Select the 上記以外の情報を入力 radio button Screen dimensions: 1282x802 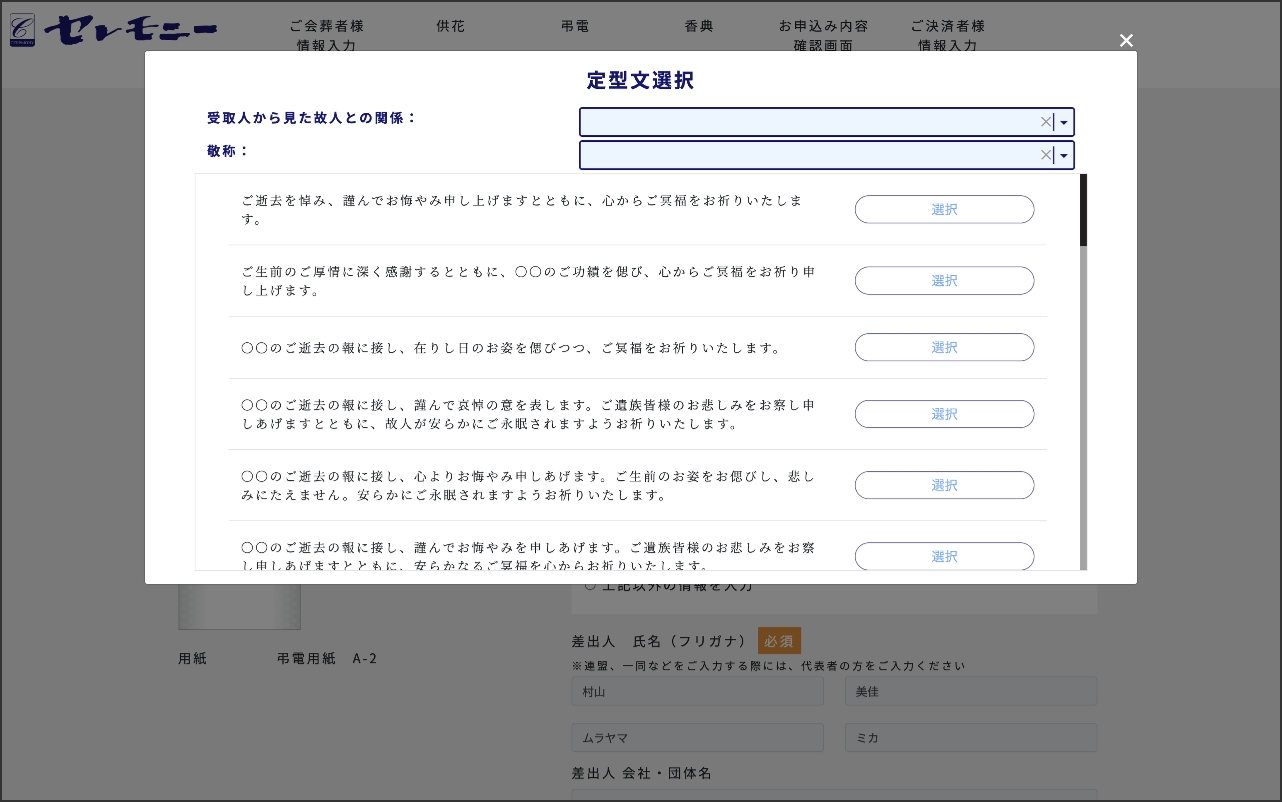pyautogui.click(x=590, y=587)
